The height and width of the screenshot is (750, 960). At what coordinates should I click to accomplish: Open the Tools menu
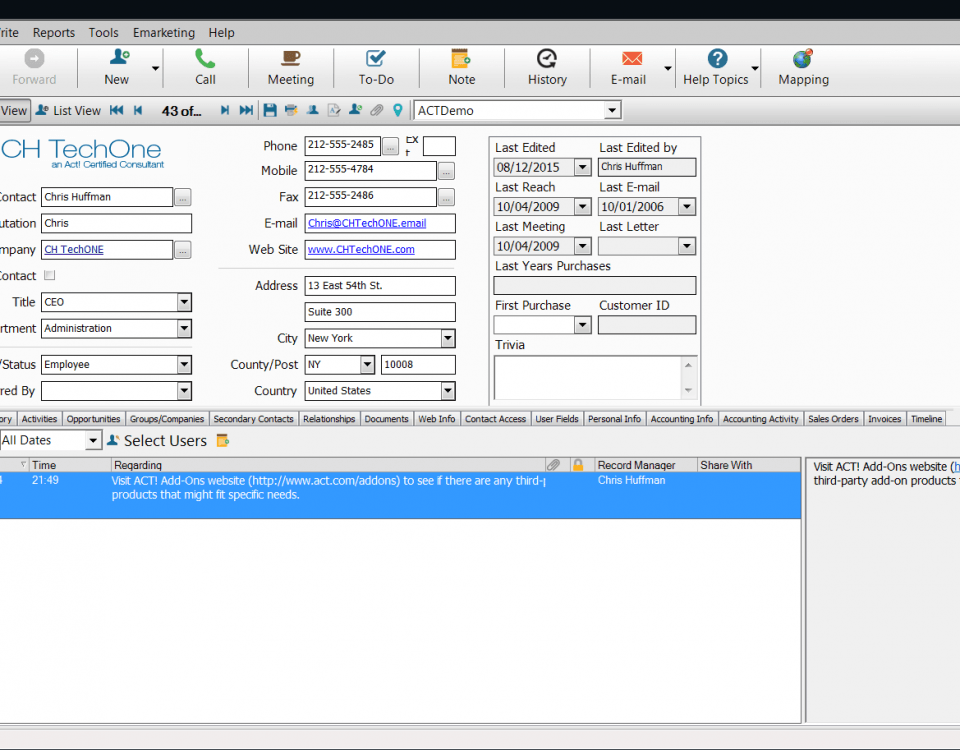[103, 32]
